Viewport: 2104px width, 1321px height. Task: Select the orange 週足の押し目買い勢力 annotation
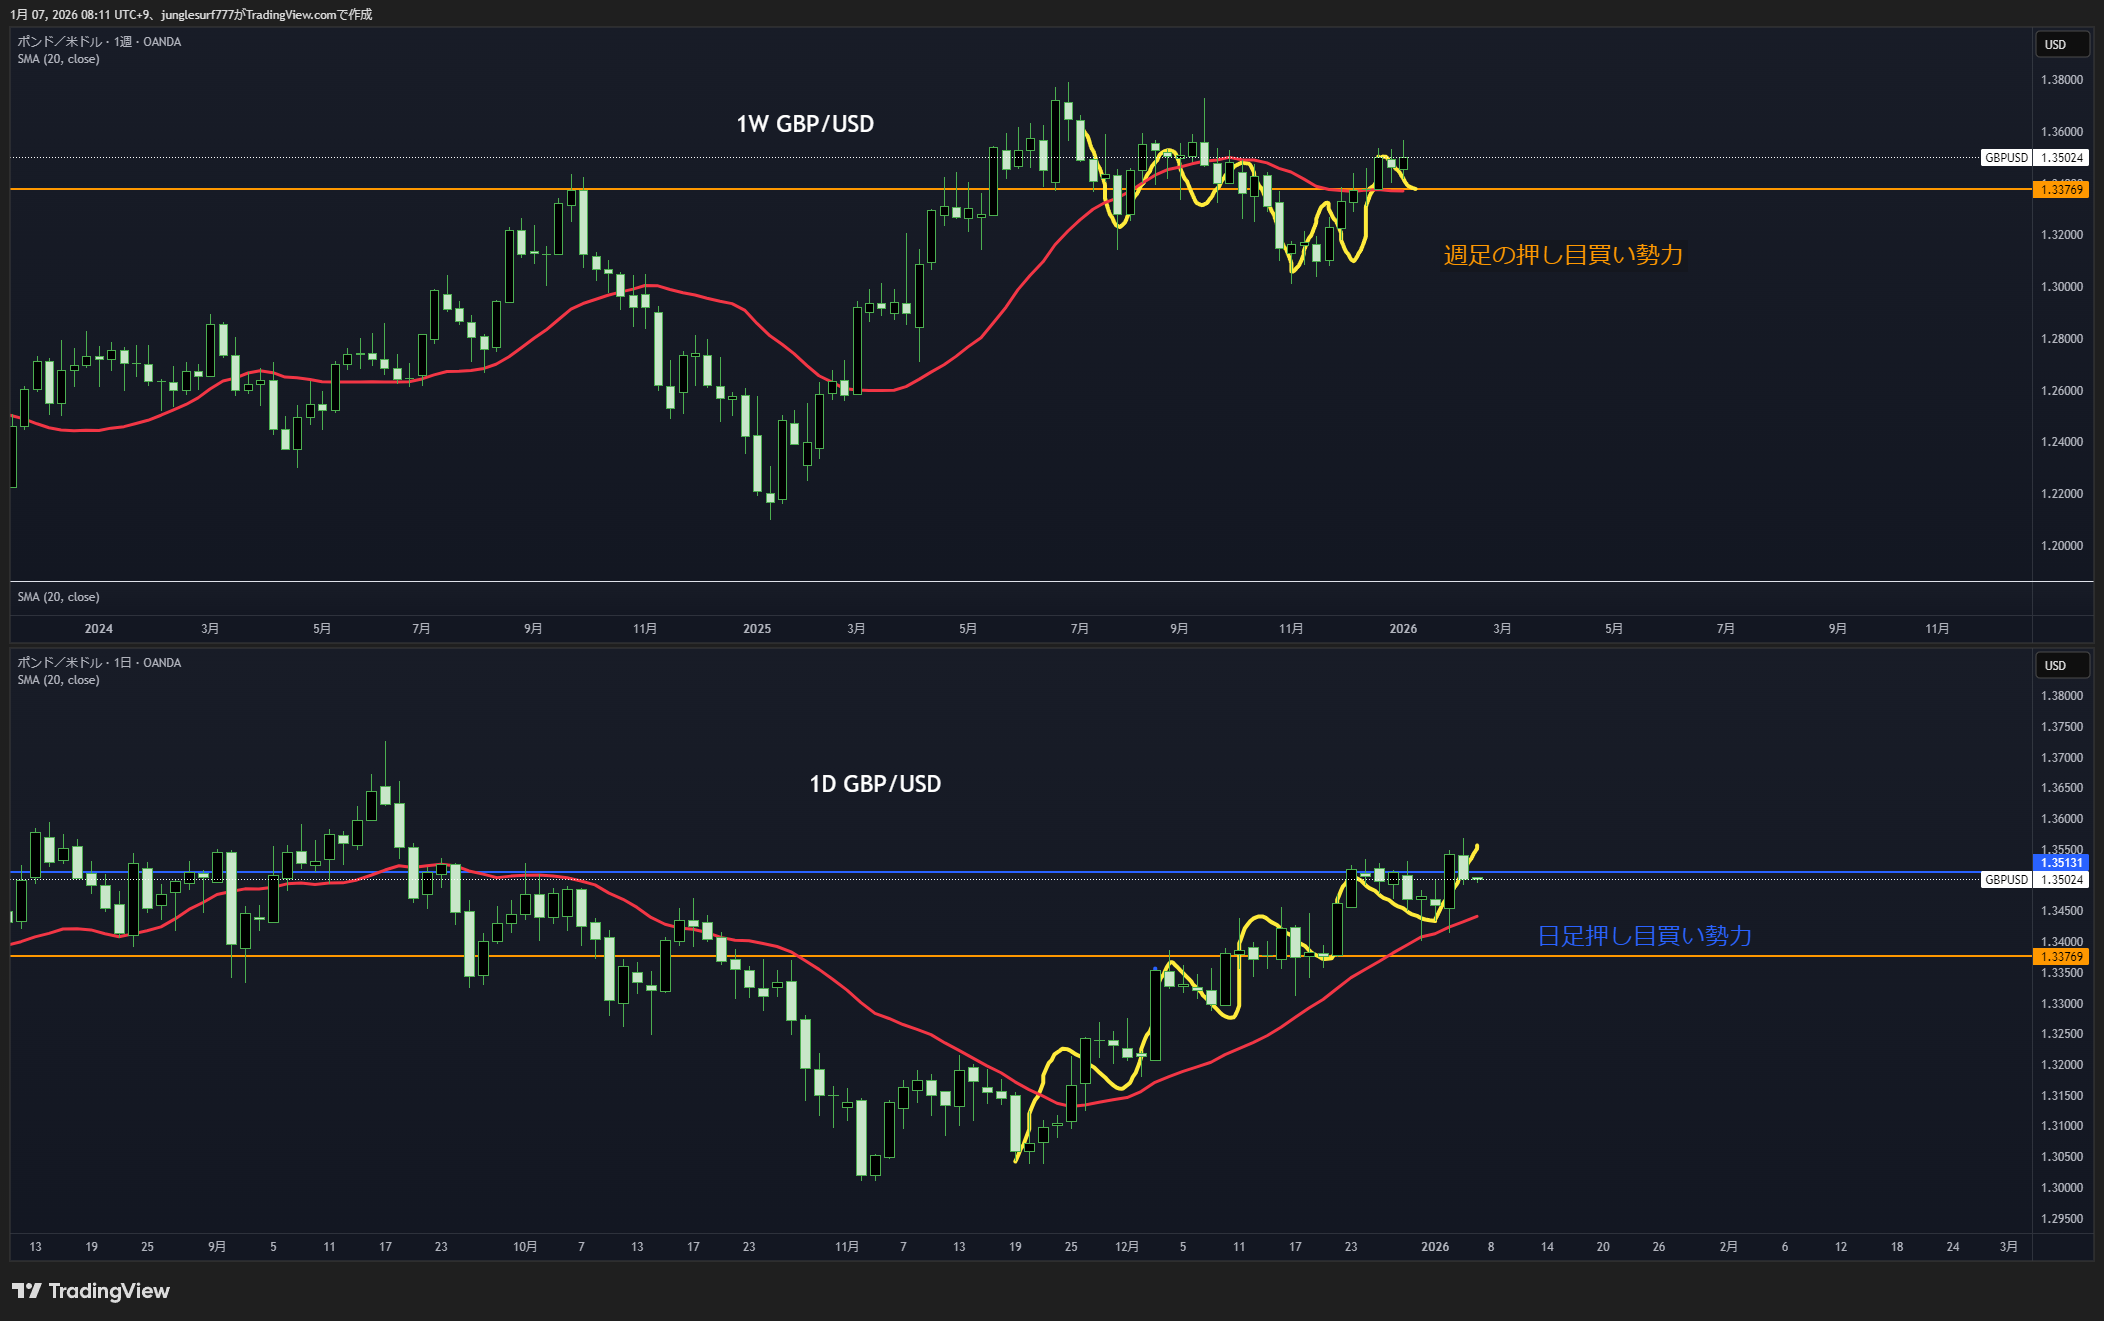click(x=1563, y=255)
